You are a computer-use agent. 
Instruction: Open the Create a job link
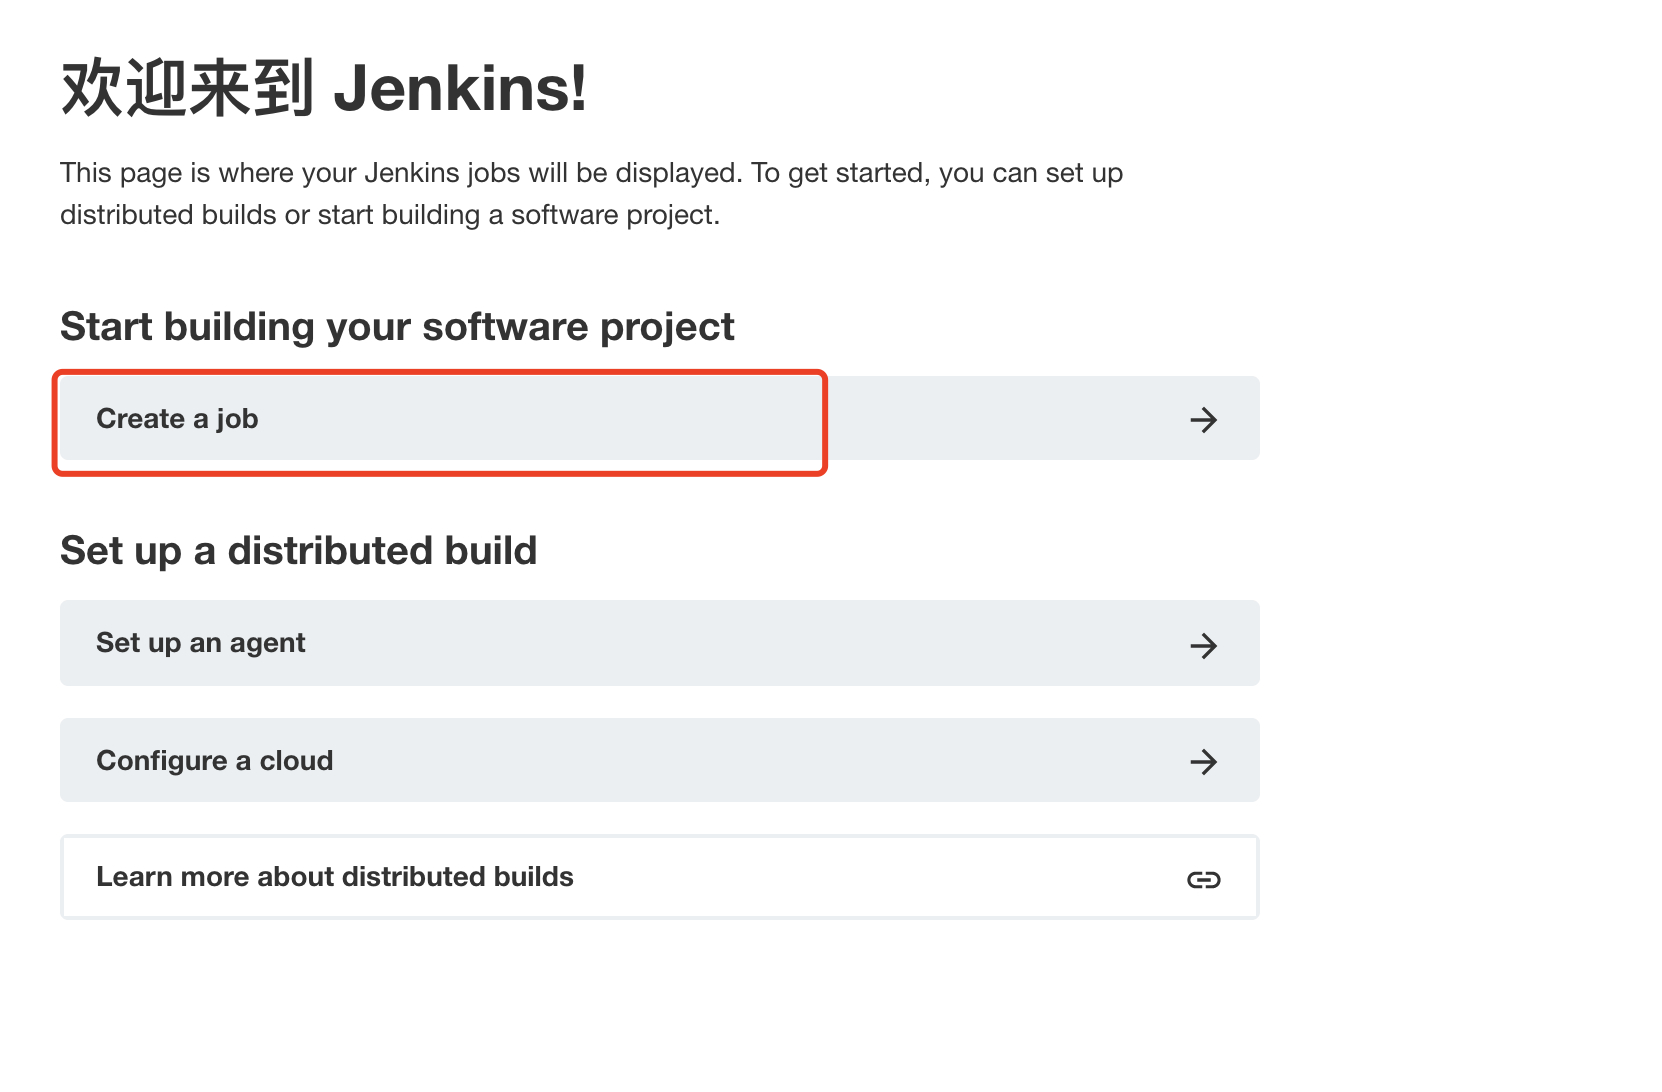(x=659, y=418)
